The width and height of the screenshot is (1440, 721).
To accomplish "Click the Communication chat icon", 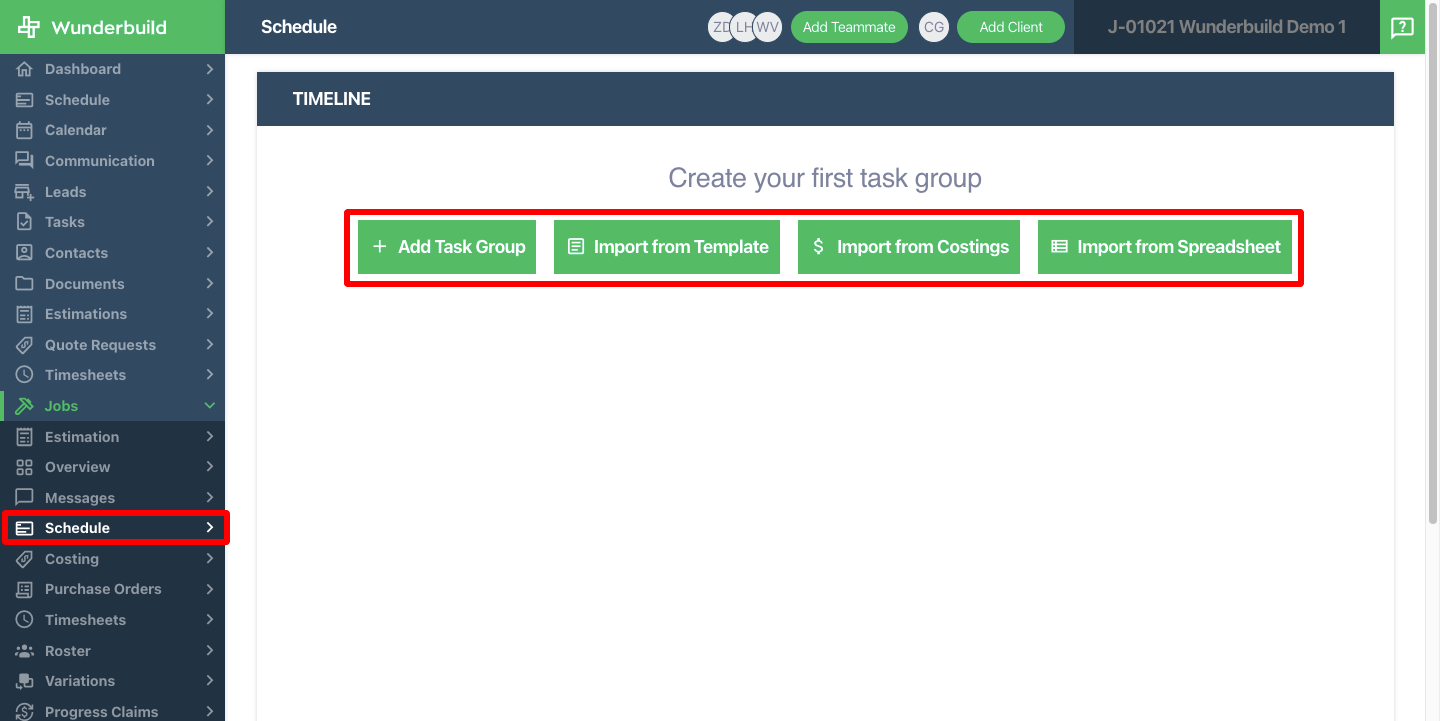I will click(25, 161).
